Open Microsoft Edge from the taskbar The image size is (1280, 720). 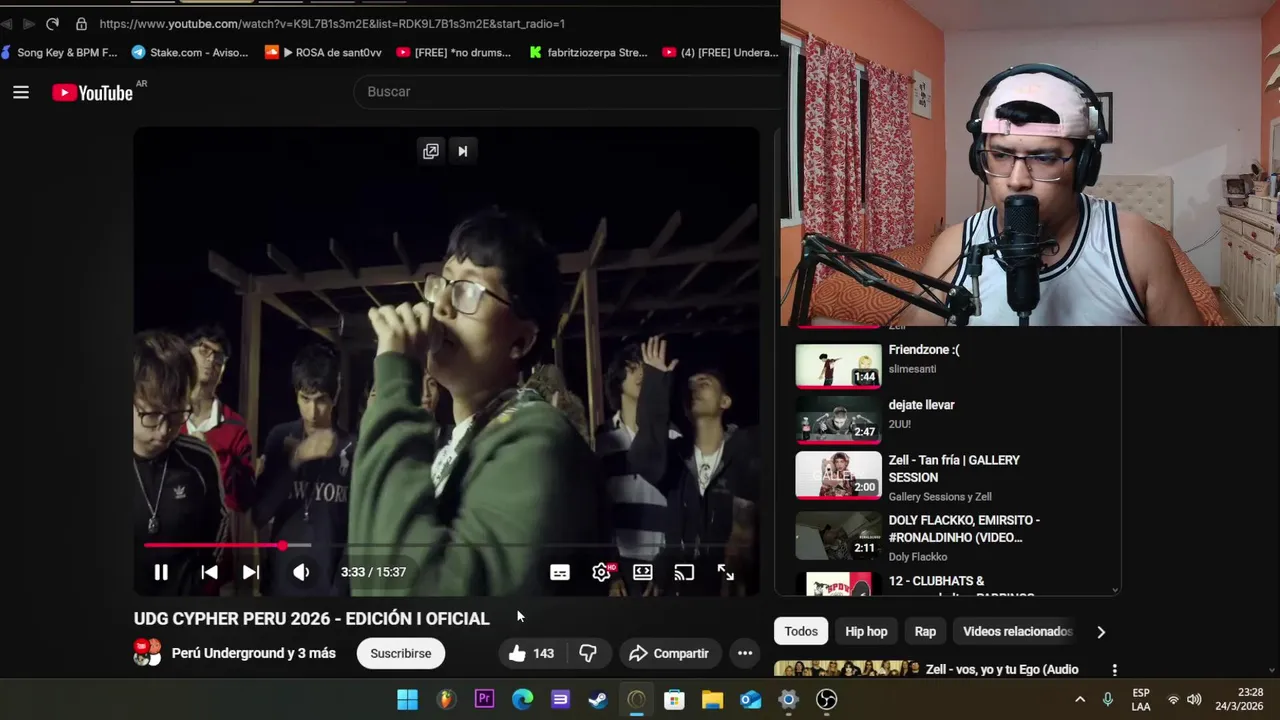[x=522, y=699]
